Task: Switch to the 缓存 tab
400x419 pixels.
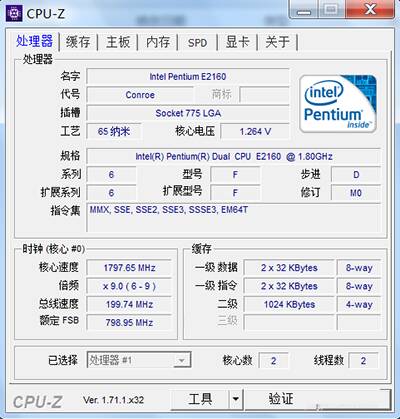Action: click(78, 42)
